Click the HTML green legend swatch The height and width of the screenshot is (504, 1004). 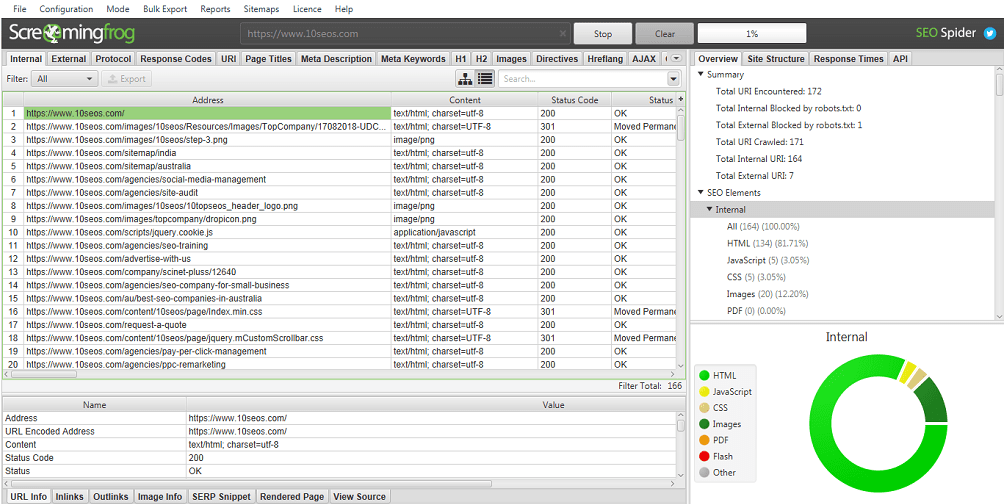point(704,375)
